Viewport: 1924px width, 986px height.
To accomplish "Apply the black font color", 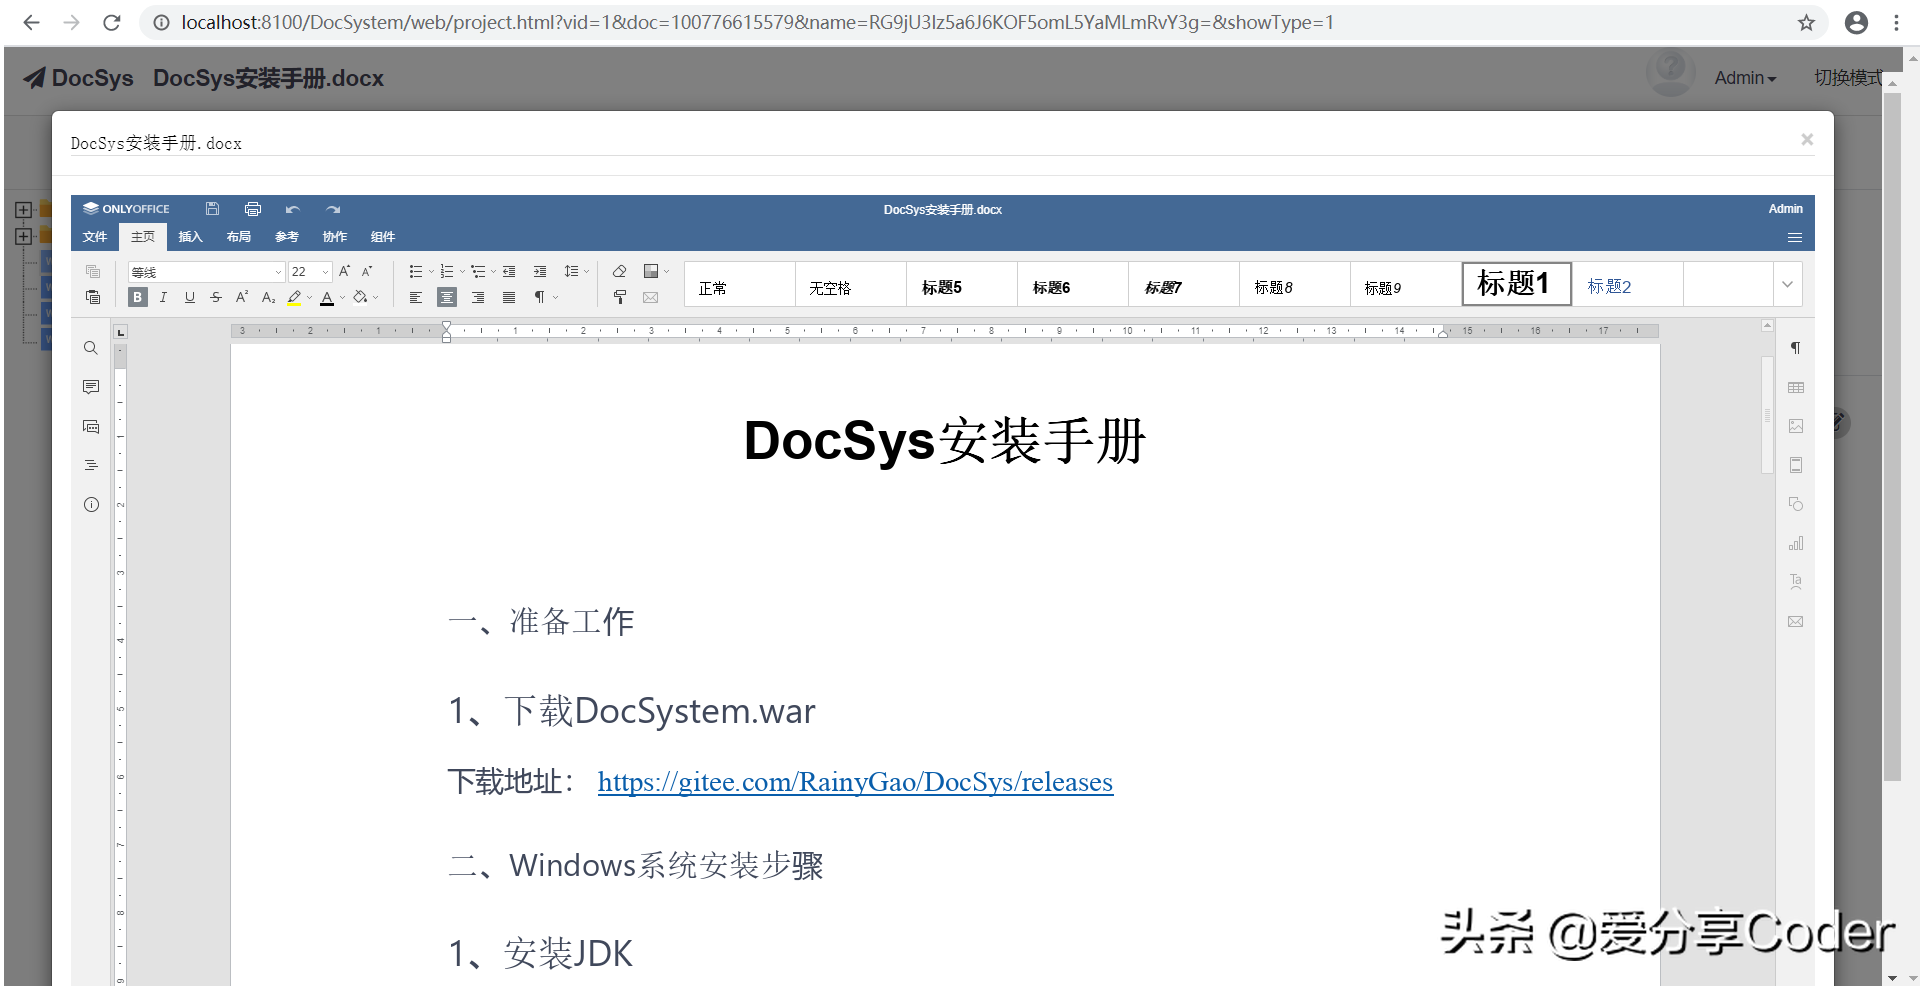I will (x=327, y=297).
